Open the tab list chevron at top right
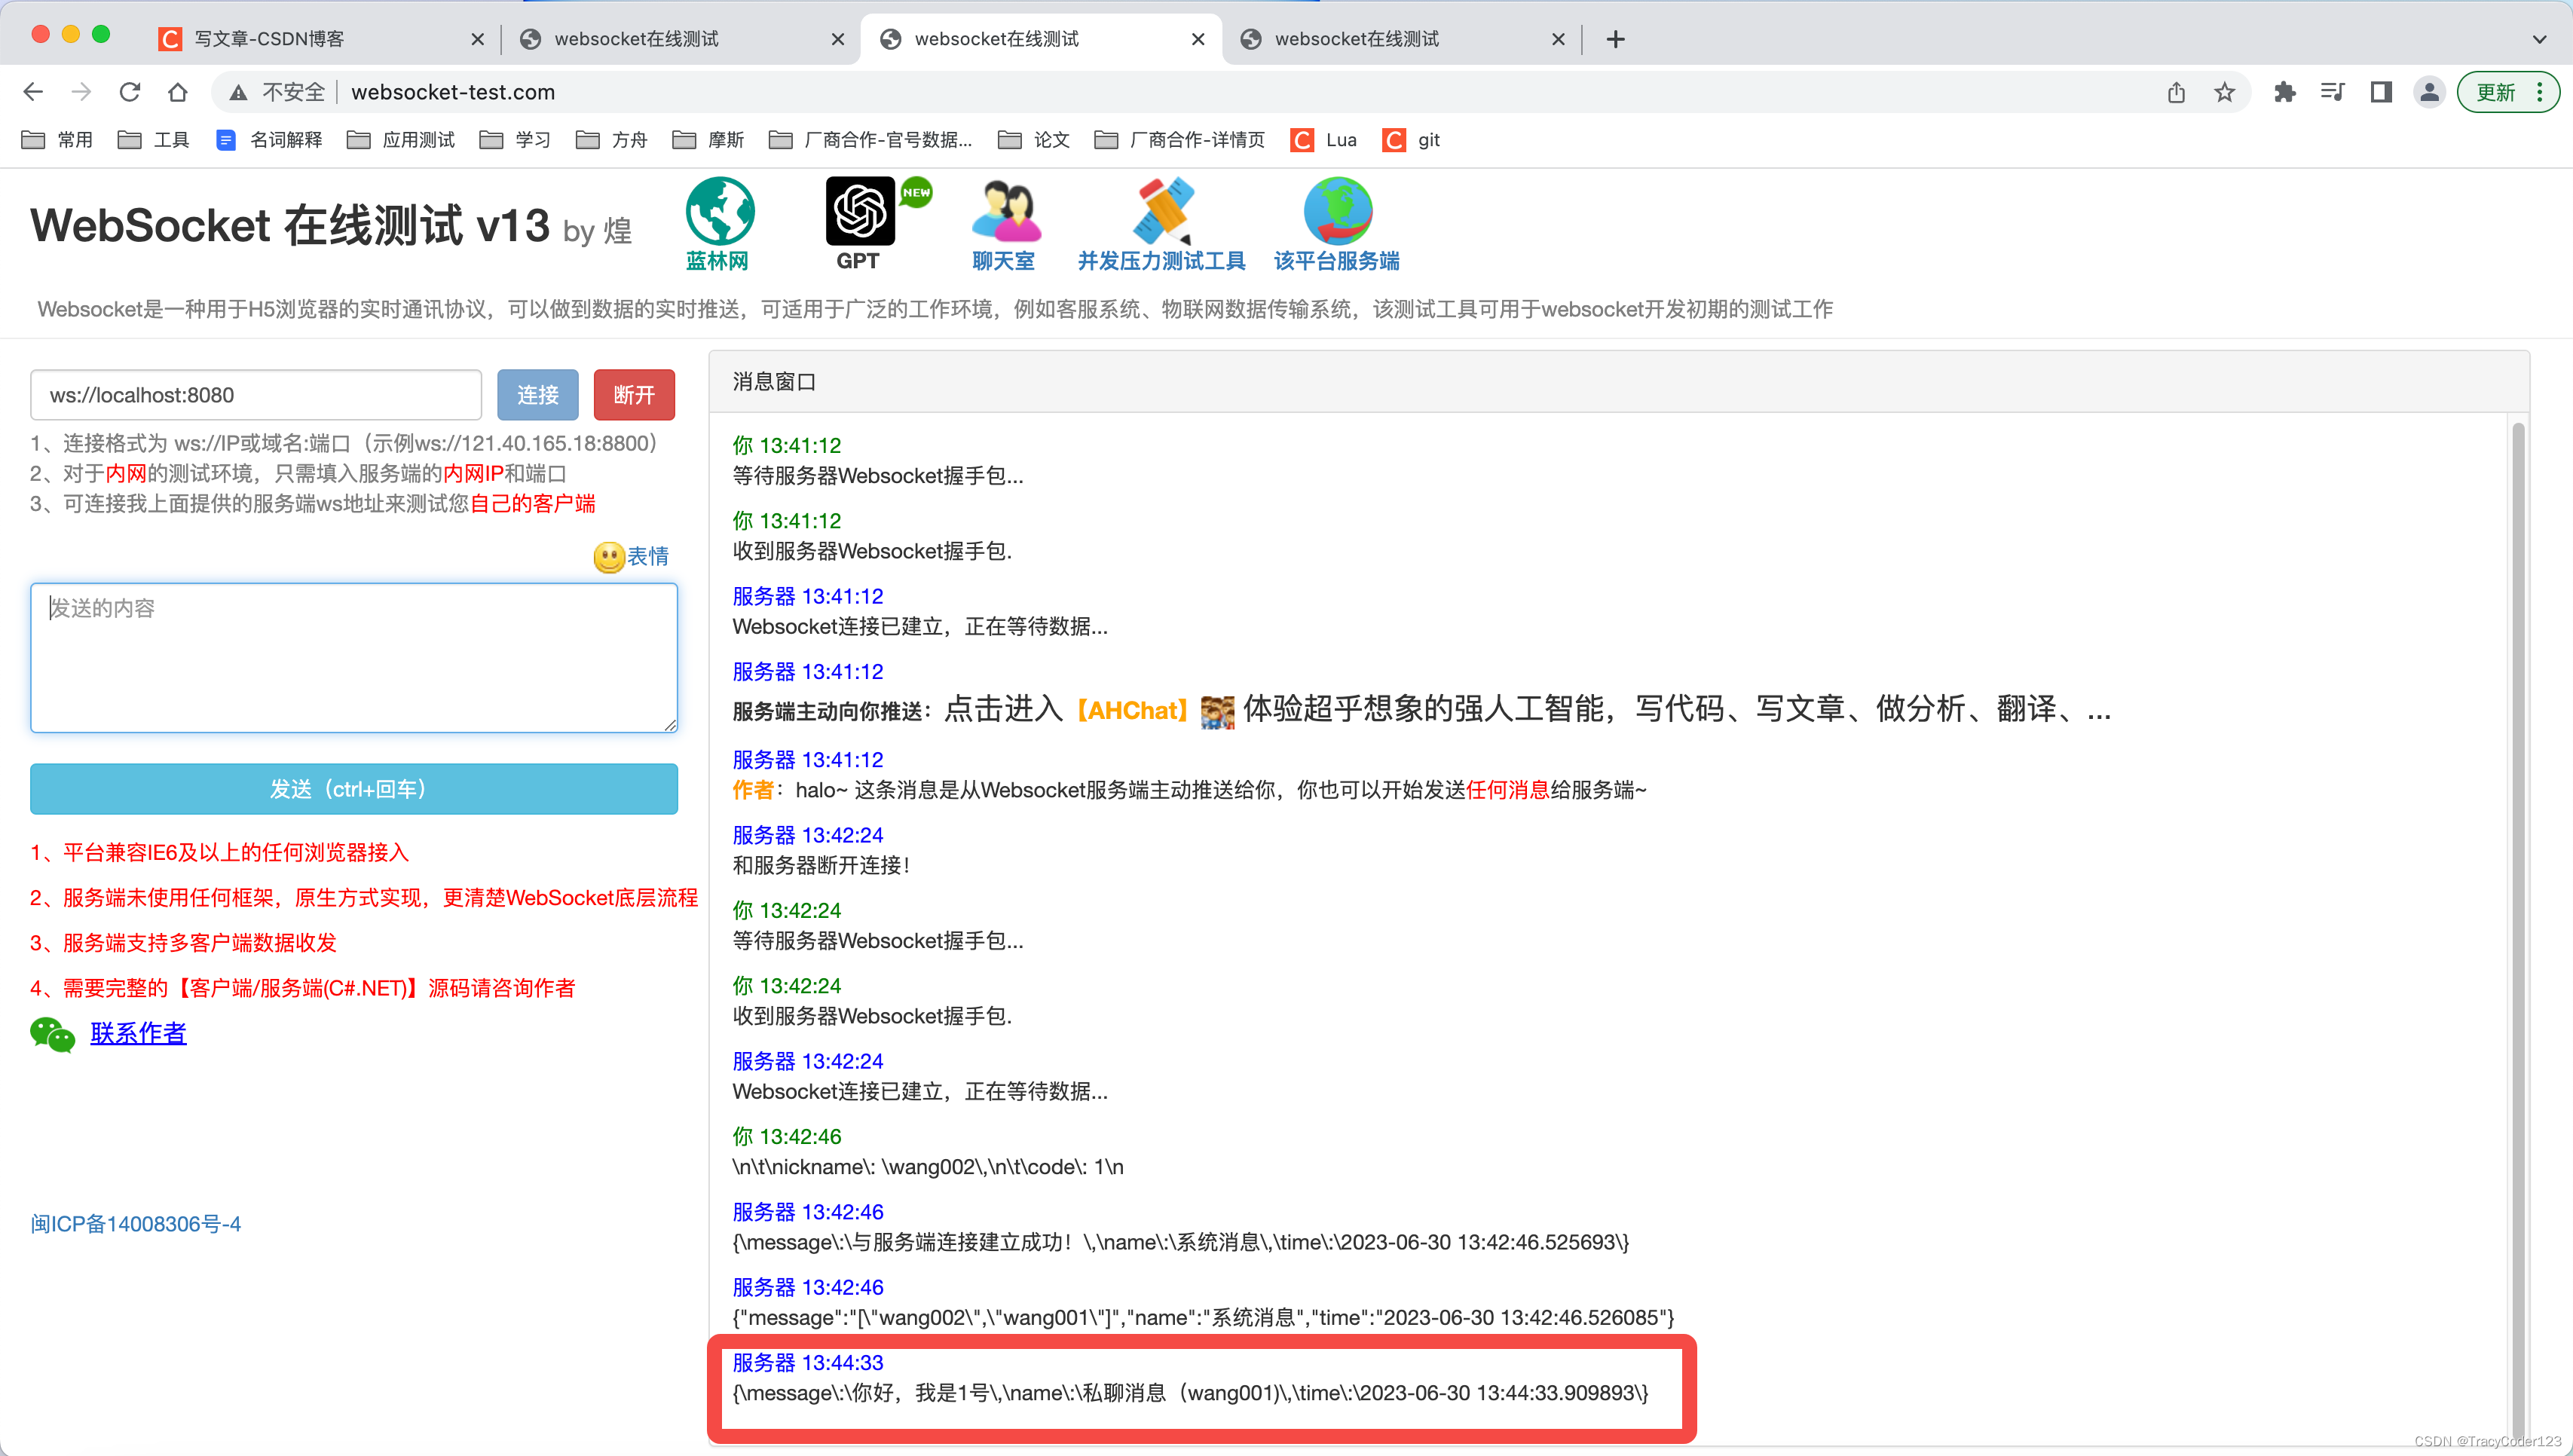This screenshot has width=2573, height=1456. pos(2539,39)
